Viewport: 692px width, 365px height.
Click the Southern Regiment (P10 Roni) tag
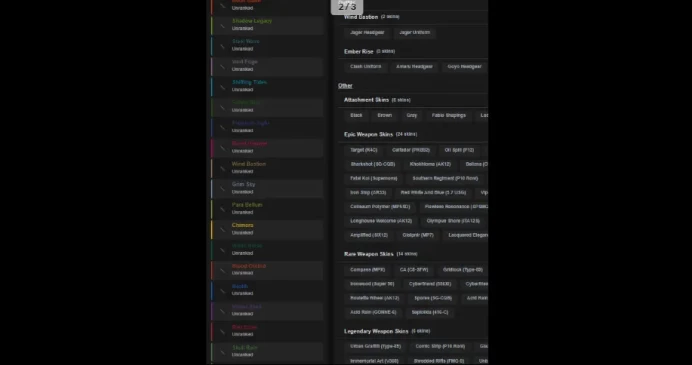click(x=445, y=179)
